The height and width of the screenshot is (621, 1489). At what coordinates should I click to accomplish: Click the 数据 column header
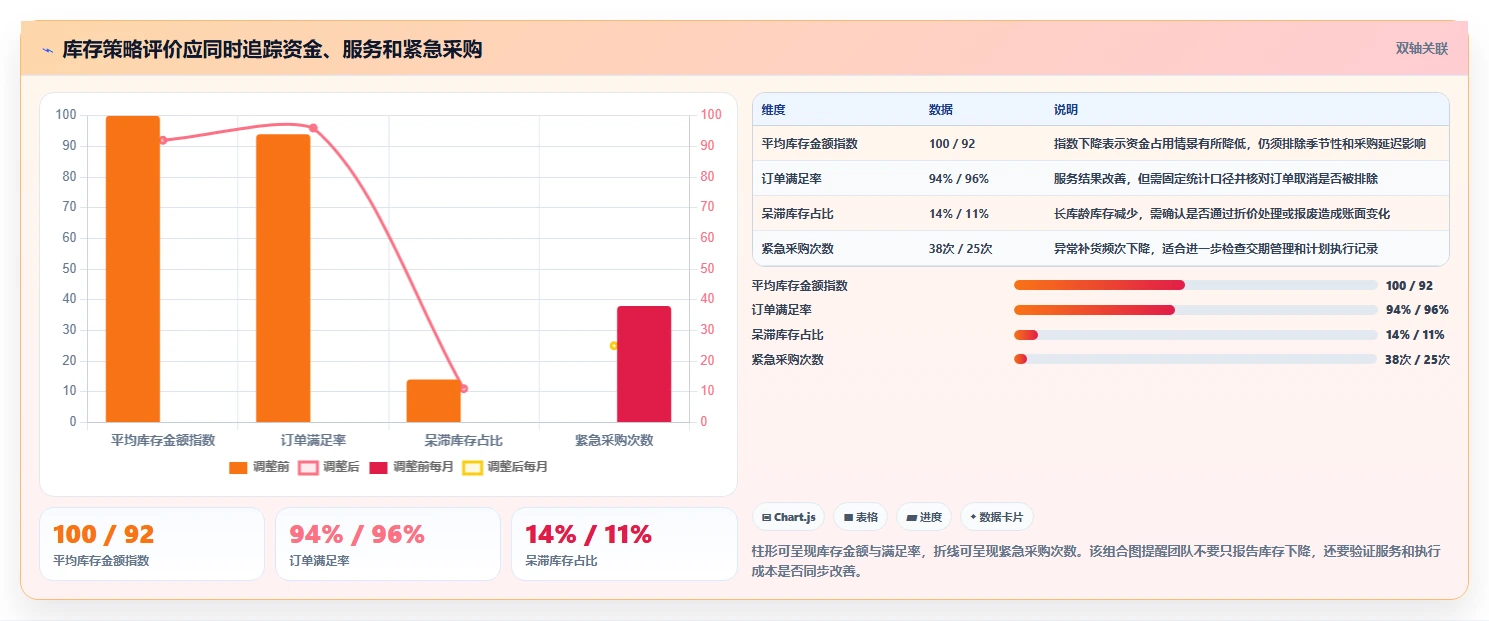point(941,110)
